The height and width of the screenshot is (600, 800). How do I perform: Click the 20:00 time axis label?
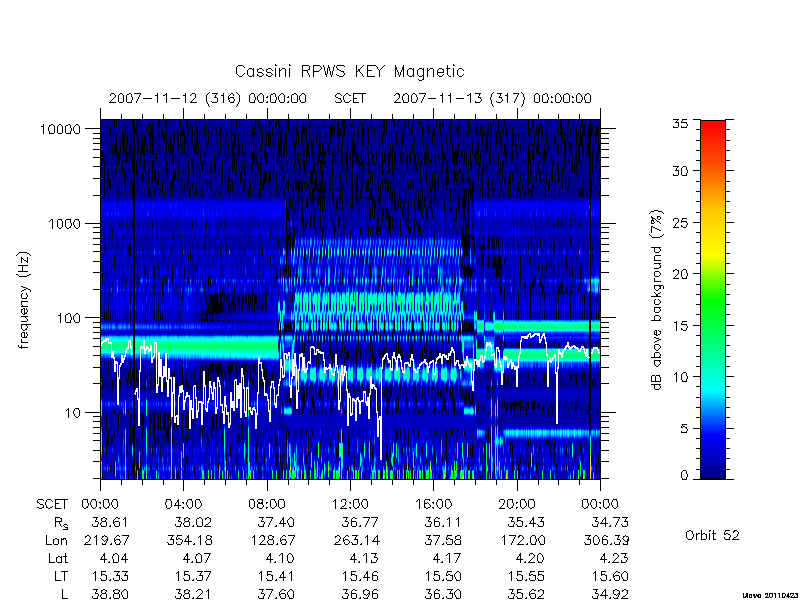coord(516,505)
